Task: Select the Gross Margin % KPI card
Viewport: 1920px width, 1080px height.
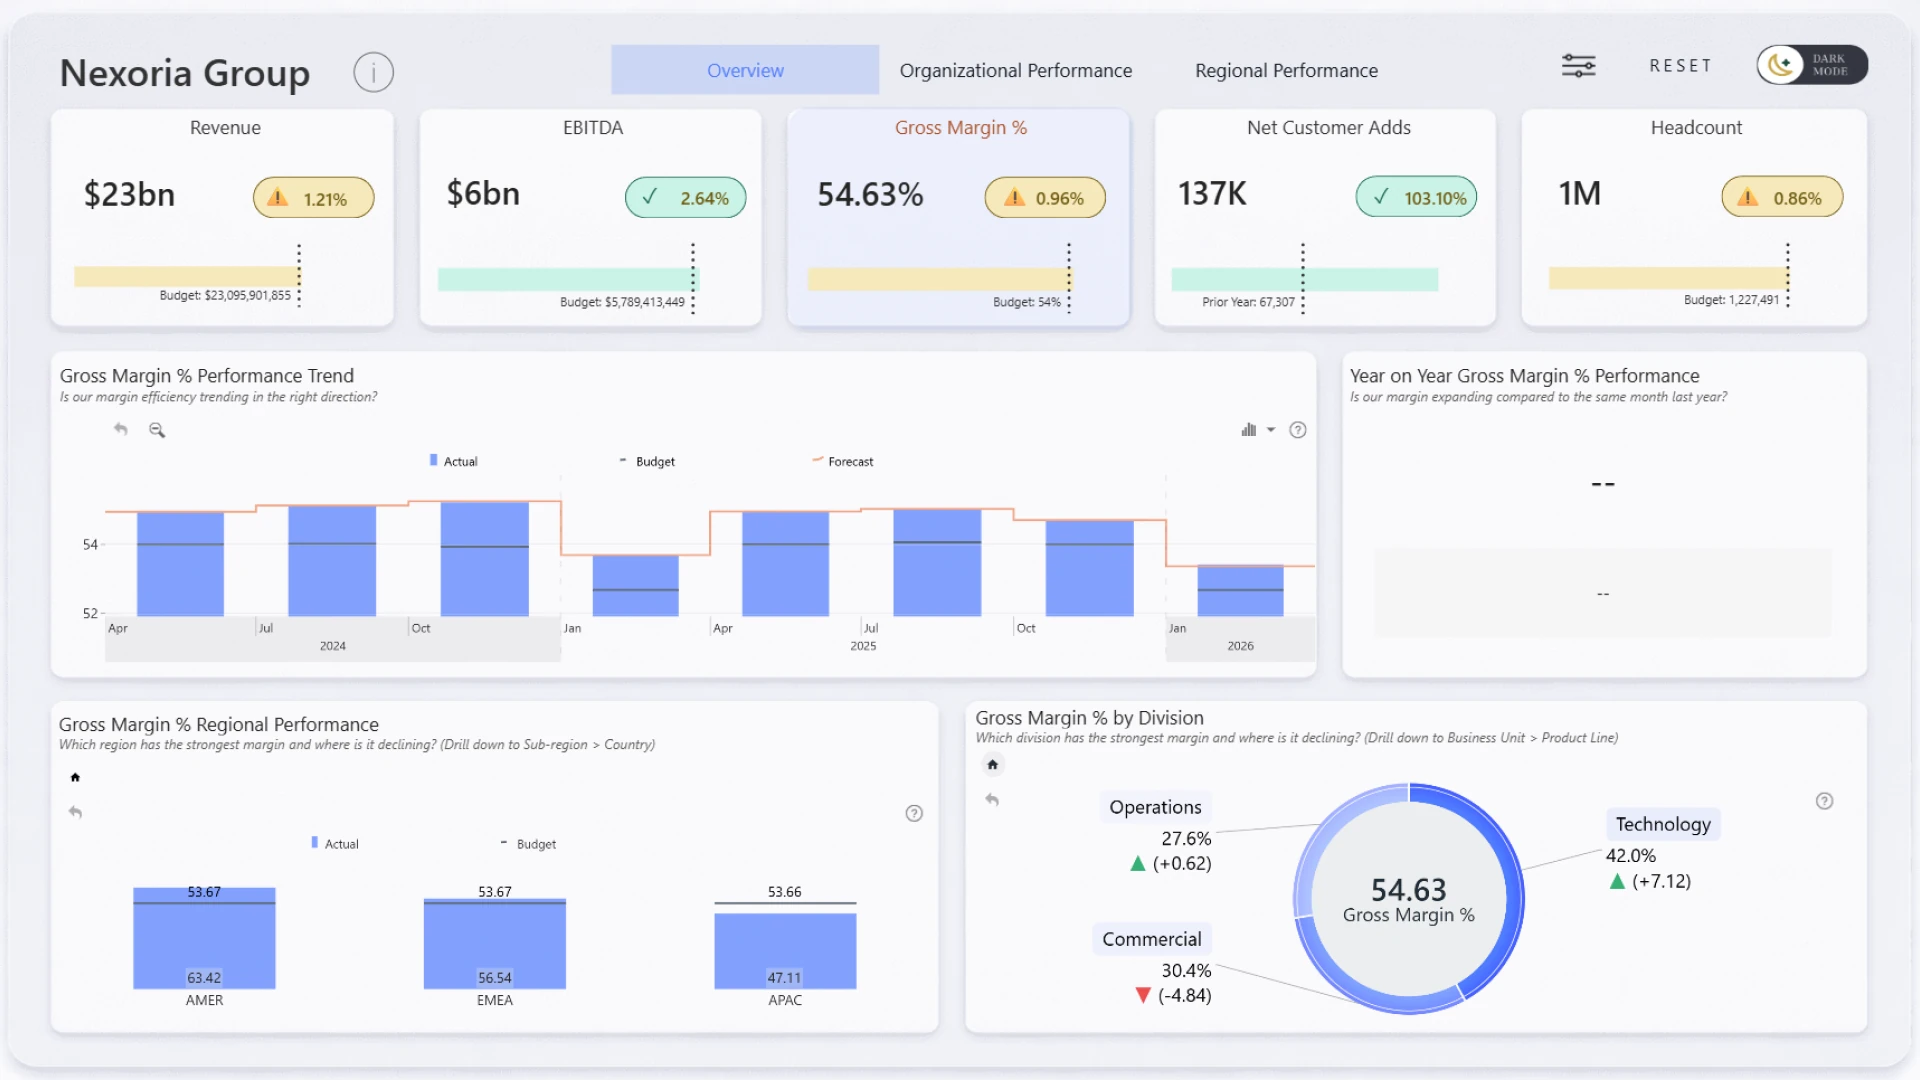Action: 958,217
